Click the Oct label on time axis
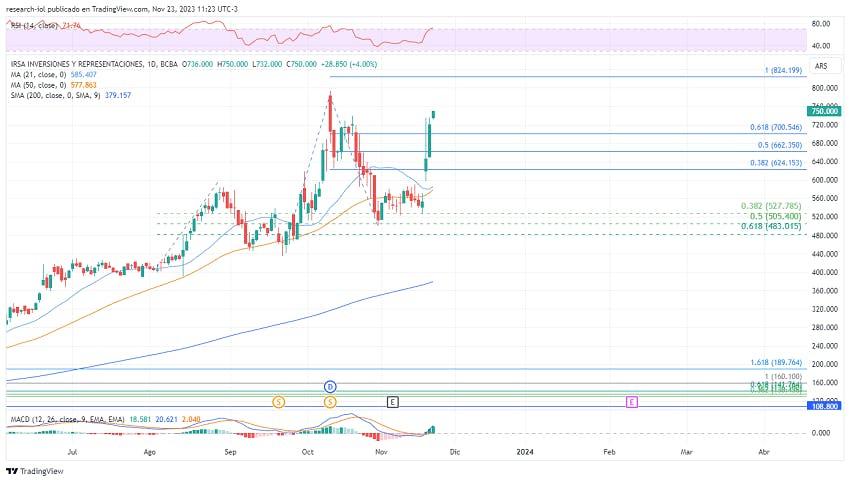 click(x=307, y=452)
